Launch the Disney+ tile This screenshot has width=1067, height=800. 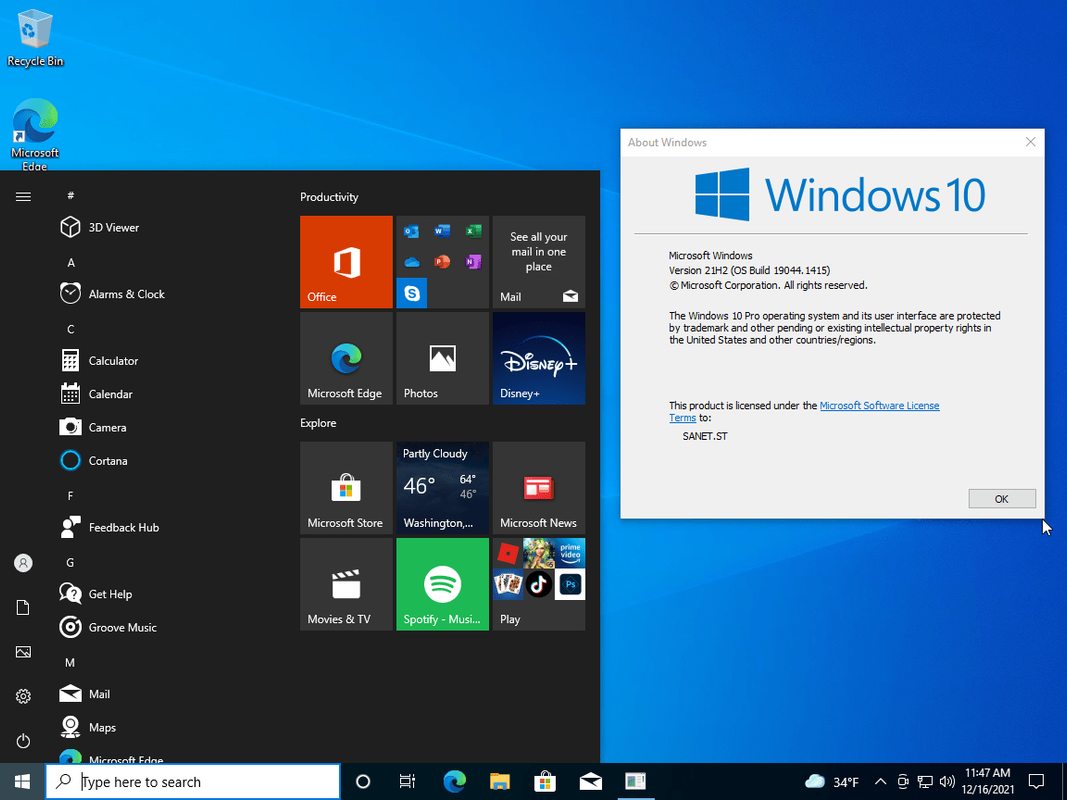[539, 359]
